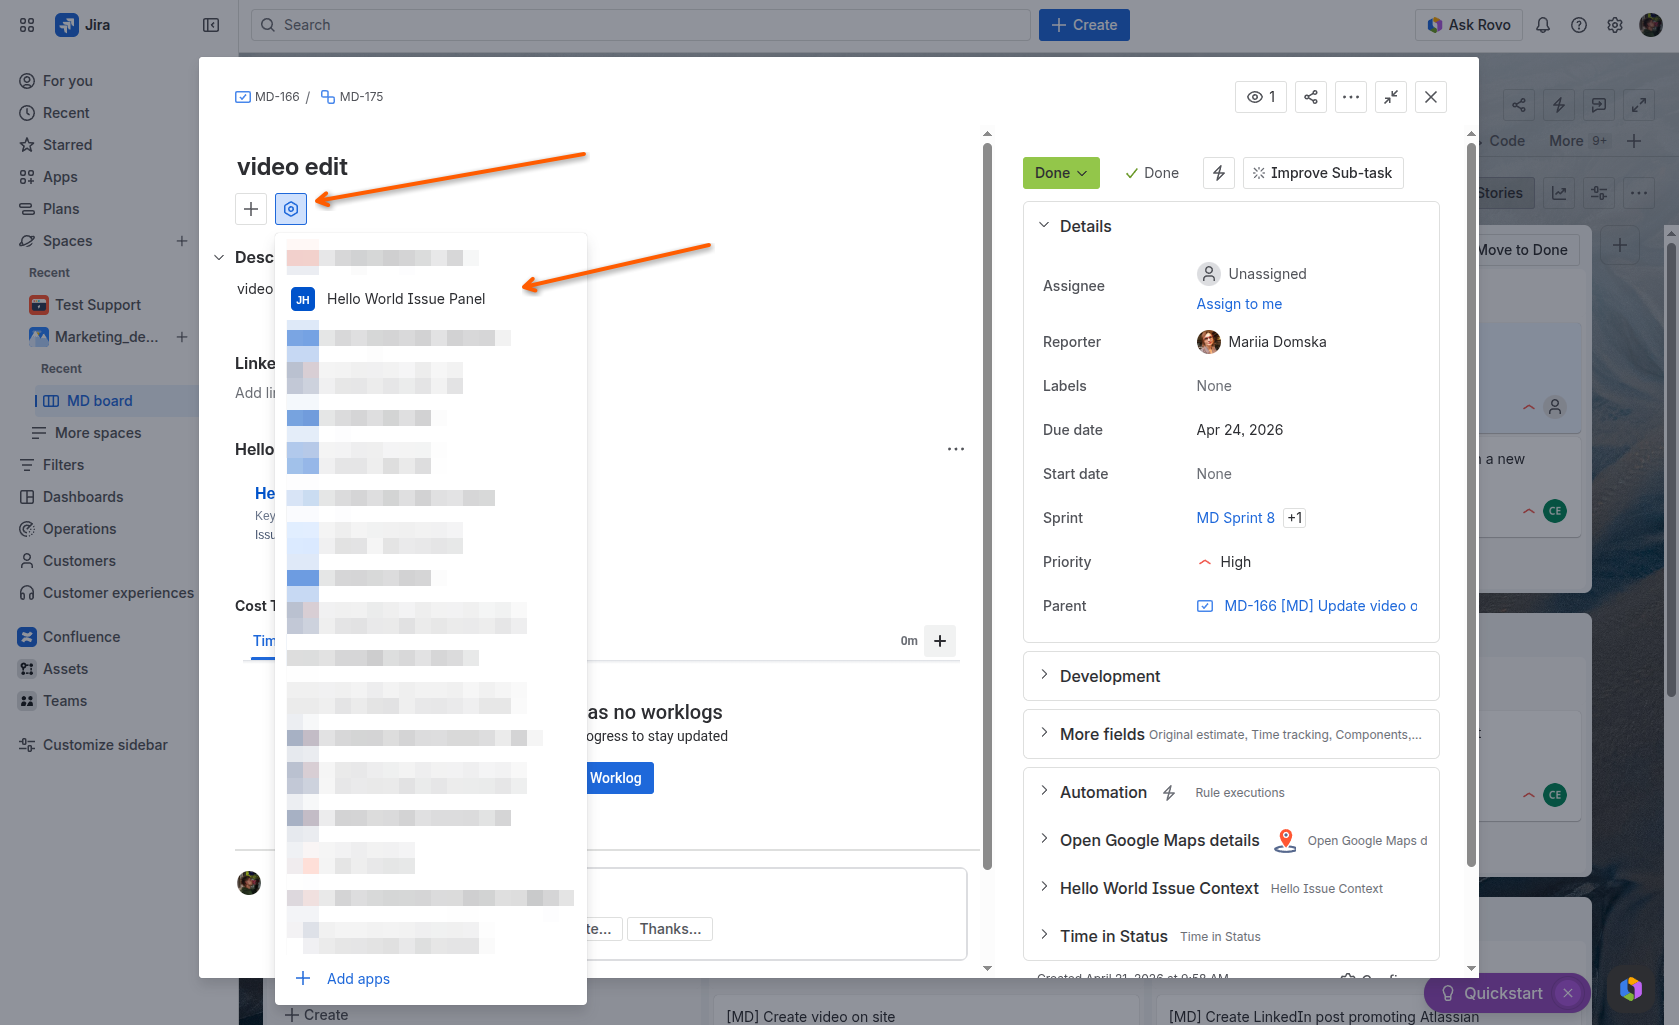The image size is (1679, 1025).
Task: Choose Add apps in the dropdown menu
Action: click(x=431, y=979)
